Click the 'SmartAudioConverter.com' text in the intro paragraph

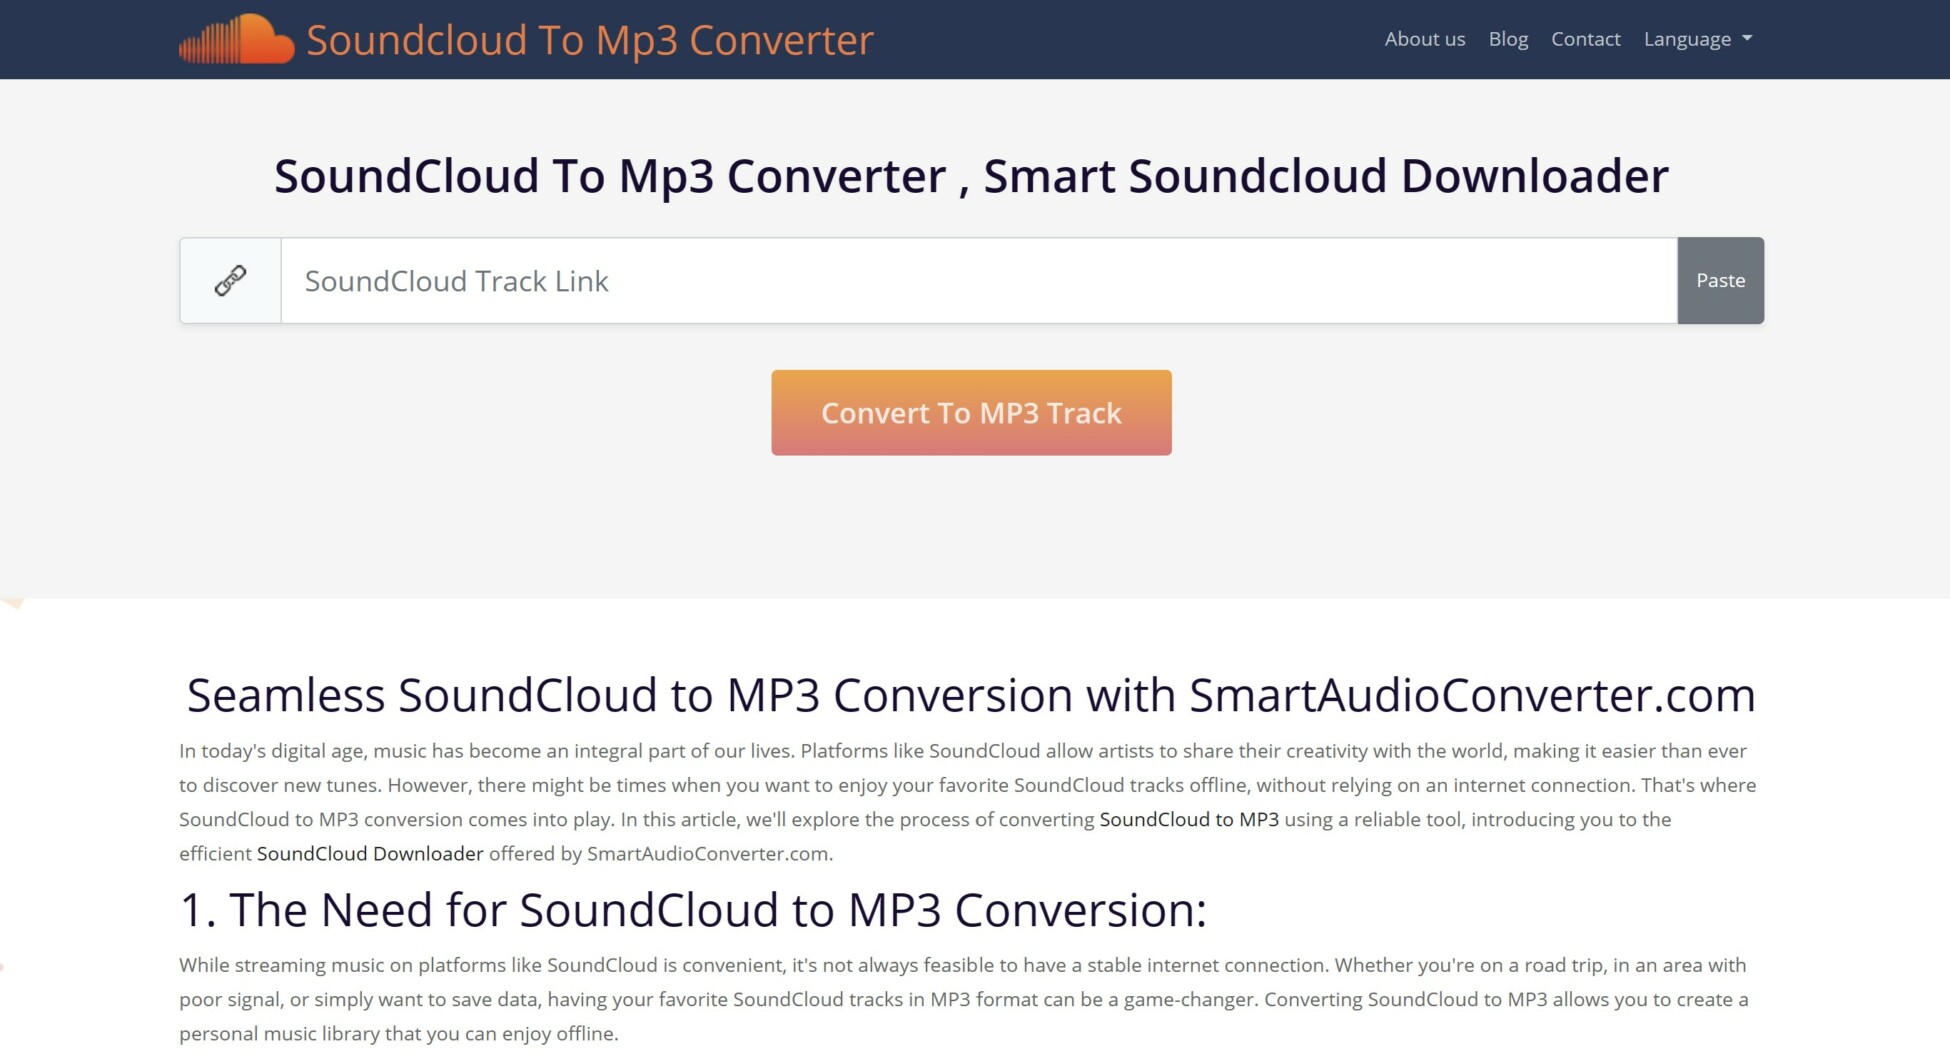[x=707, y=853]
